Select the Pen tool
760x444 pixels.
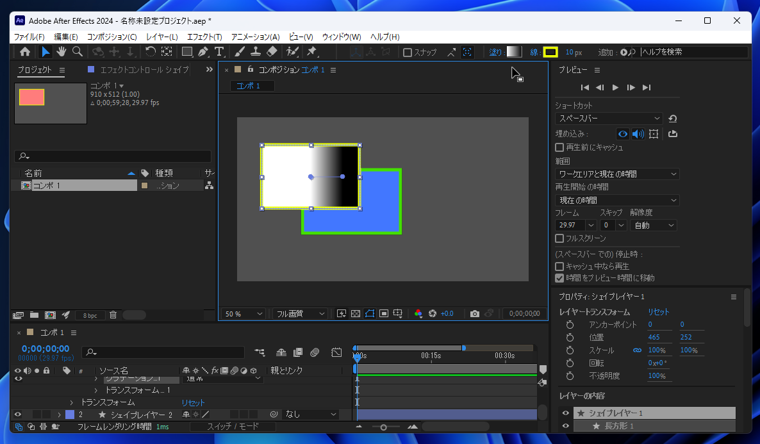click(203, 52)
